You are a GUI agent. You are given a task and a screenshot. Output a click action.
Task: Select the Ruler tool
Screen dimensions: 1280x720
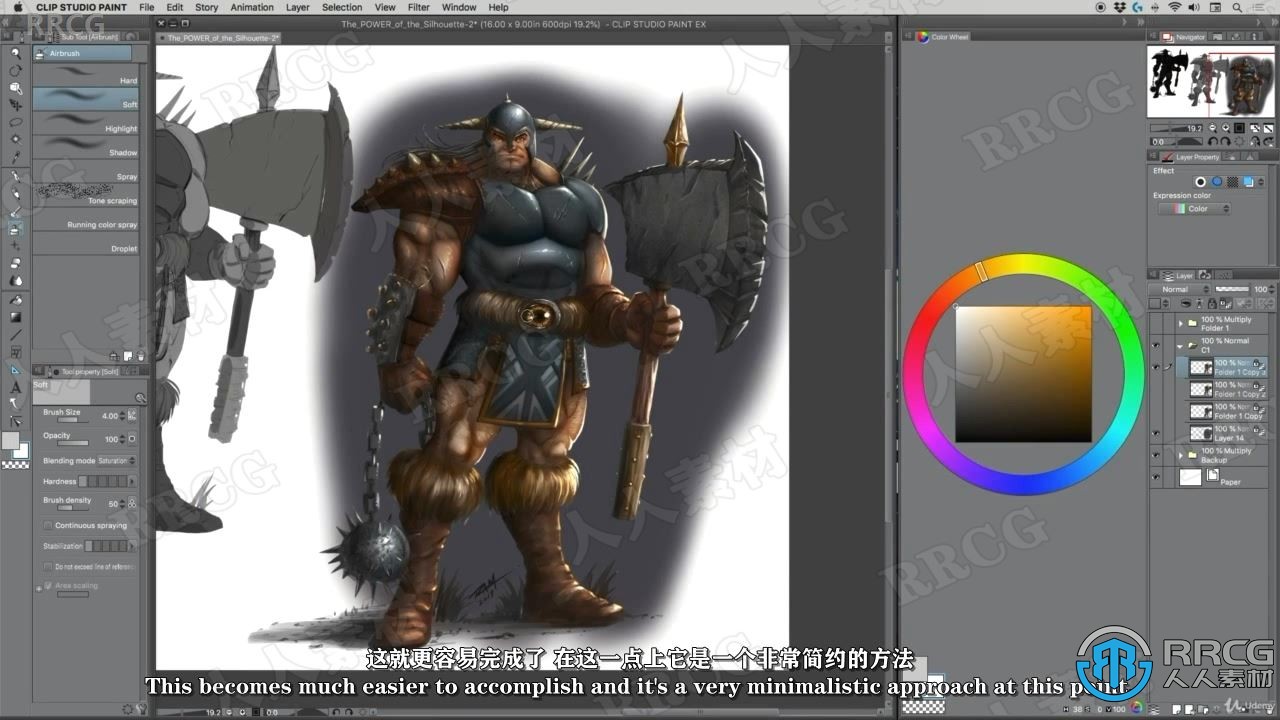click(x=15, y=370)
